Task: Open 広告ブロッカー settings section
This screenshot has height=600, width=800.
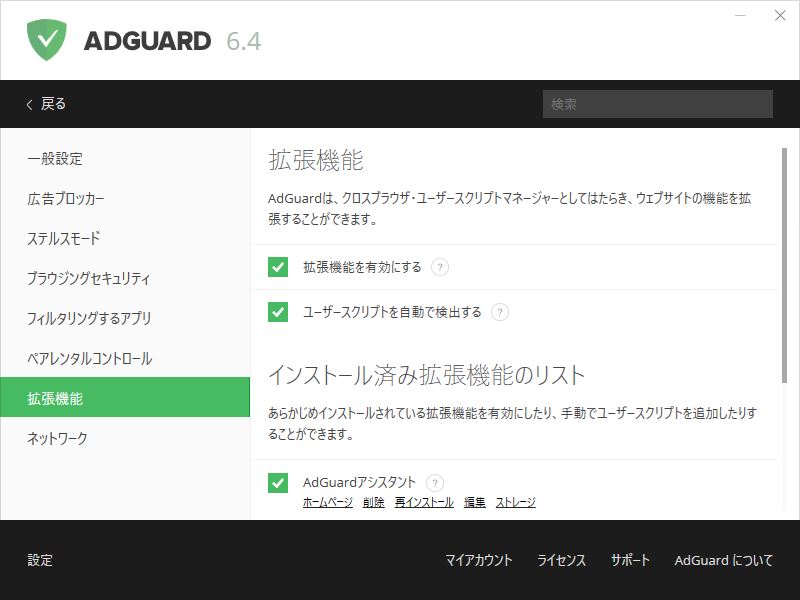Action: 125,198
